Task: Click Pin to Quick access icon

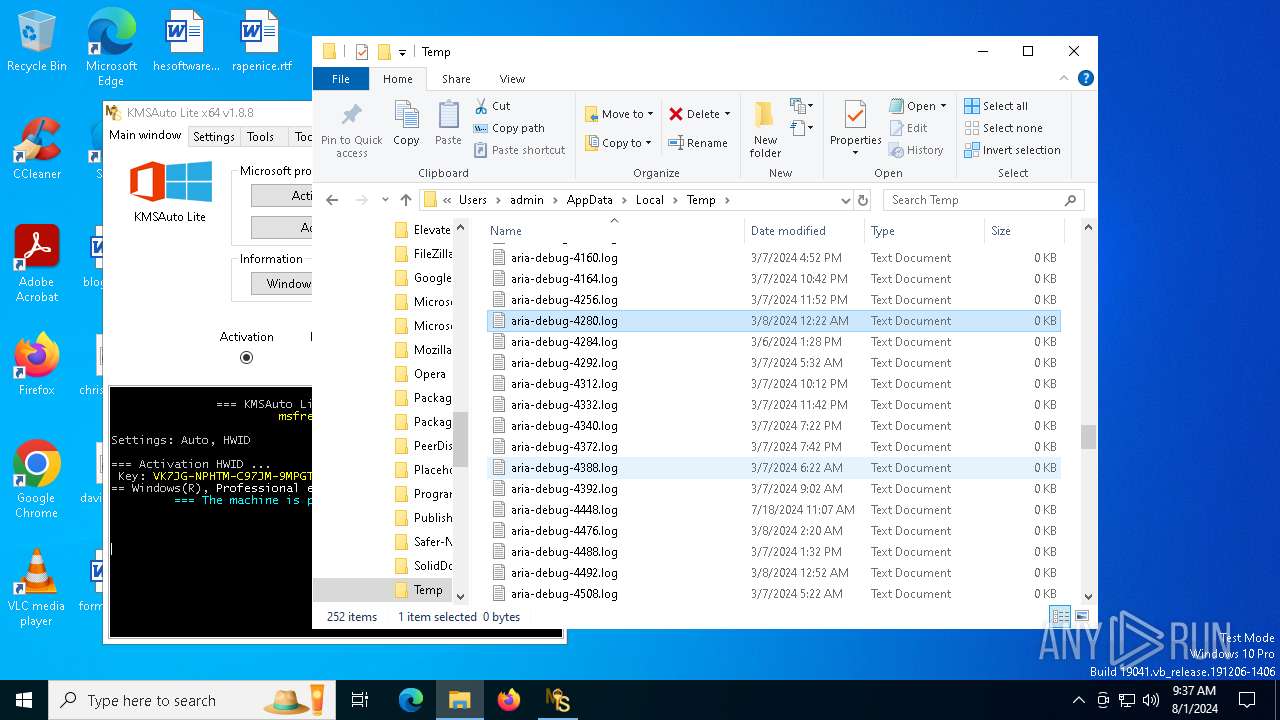Action: (x=351, y=114)
